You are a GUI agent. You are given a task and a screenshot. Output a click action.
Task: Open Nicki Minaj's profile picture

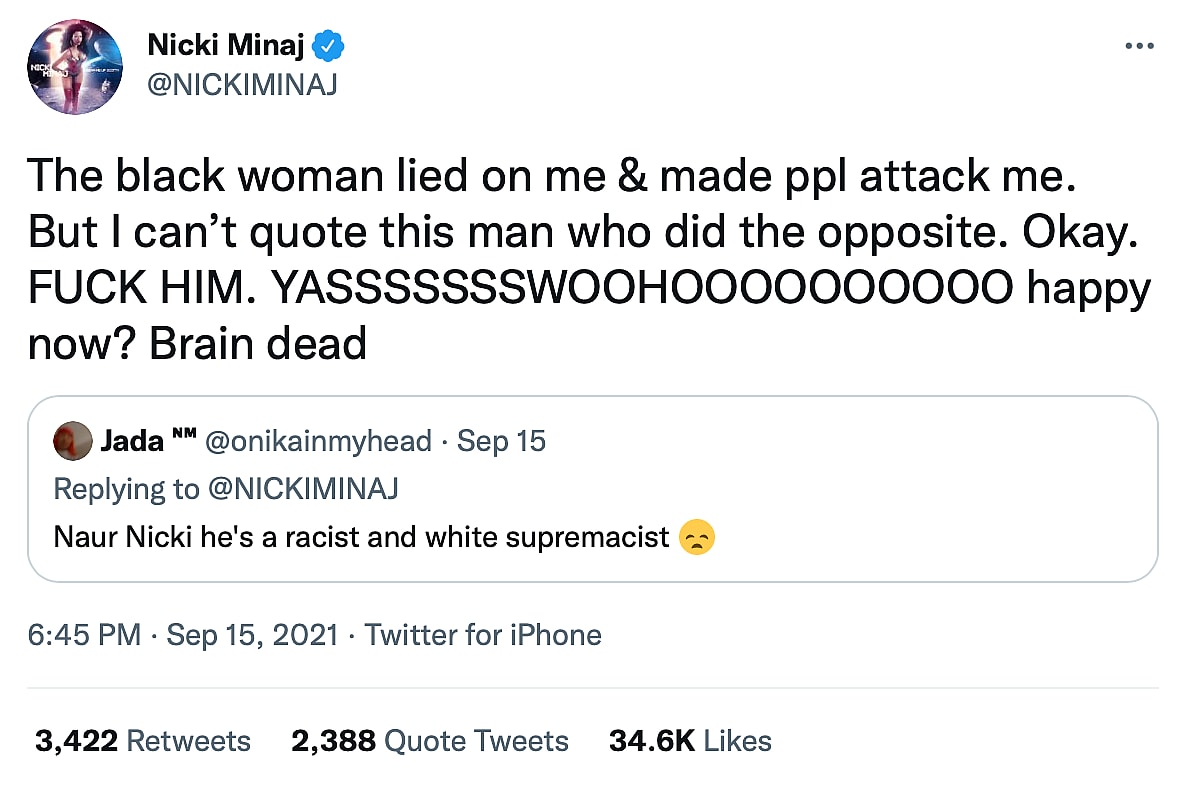point(76,67)
